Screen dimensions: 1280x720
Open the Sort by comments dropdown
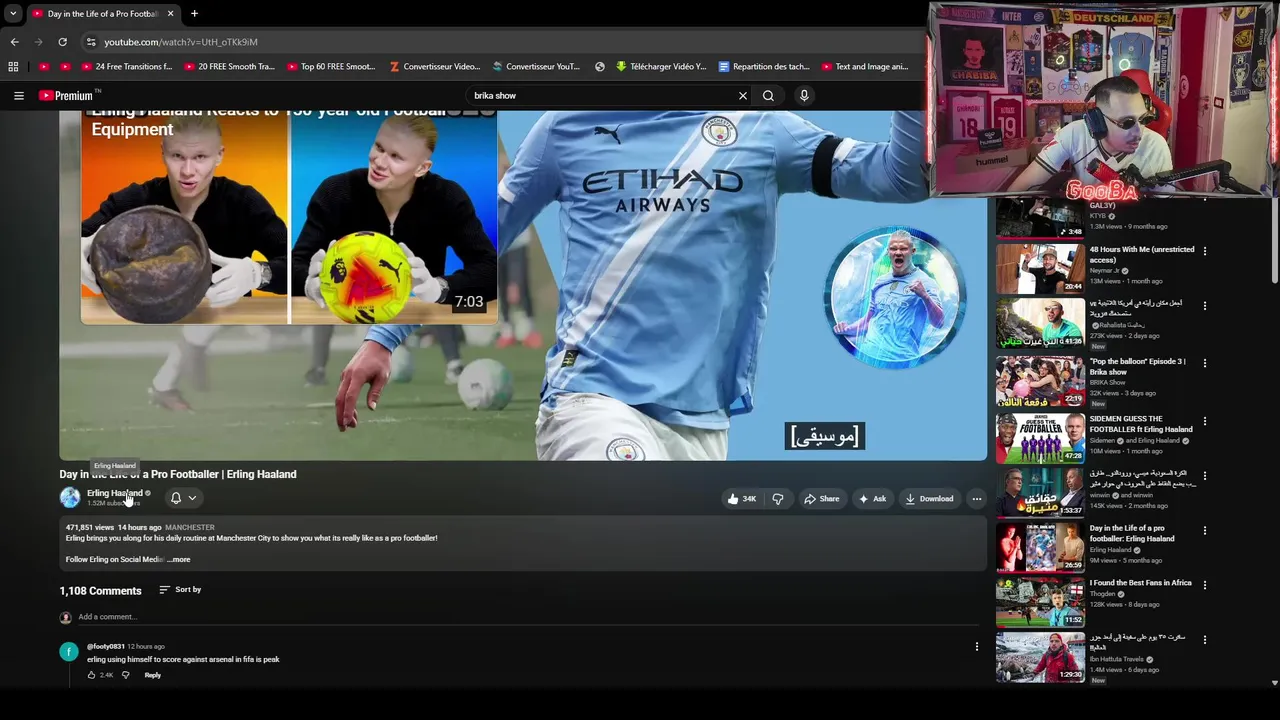click(180, 590)
